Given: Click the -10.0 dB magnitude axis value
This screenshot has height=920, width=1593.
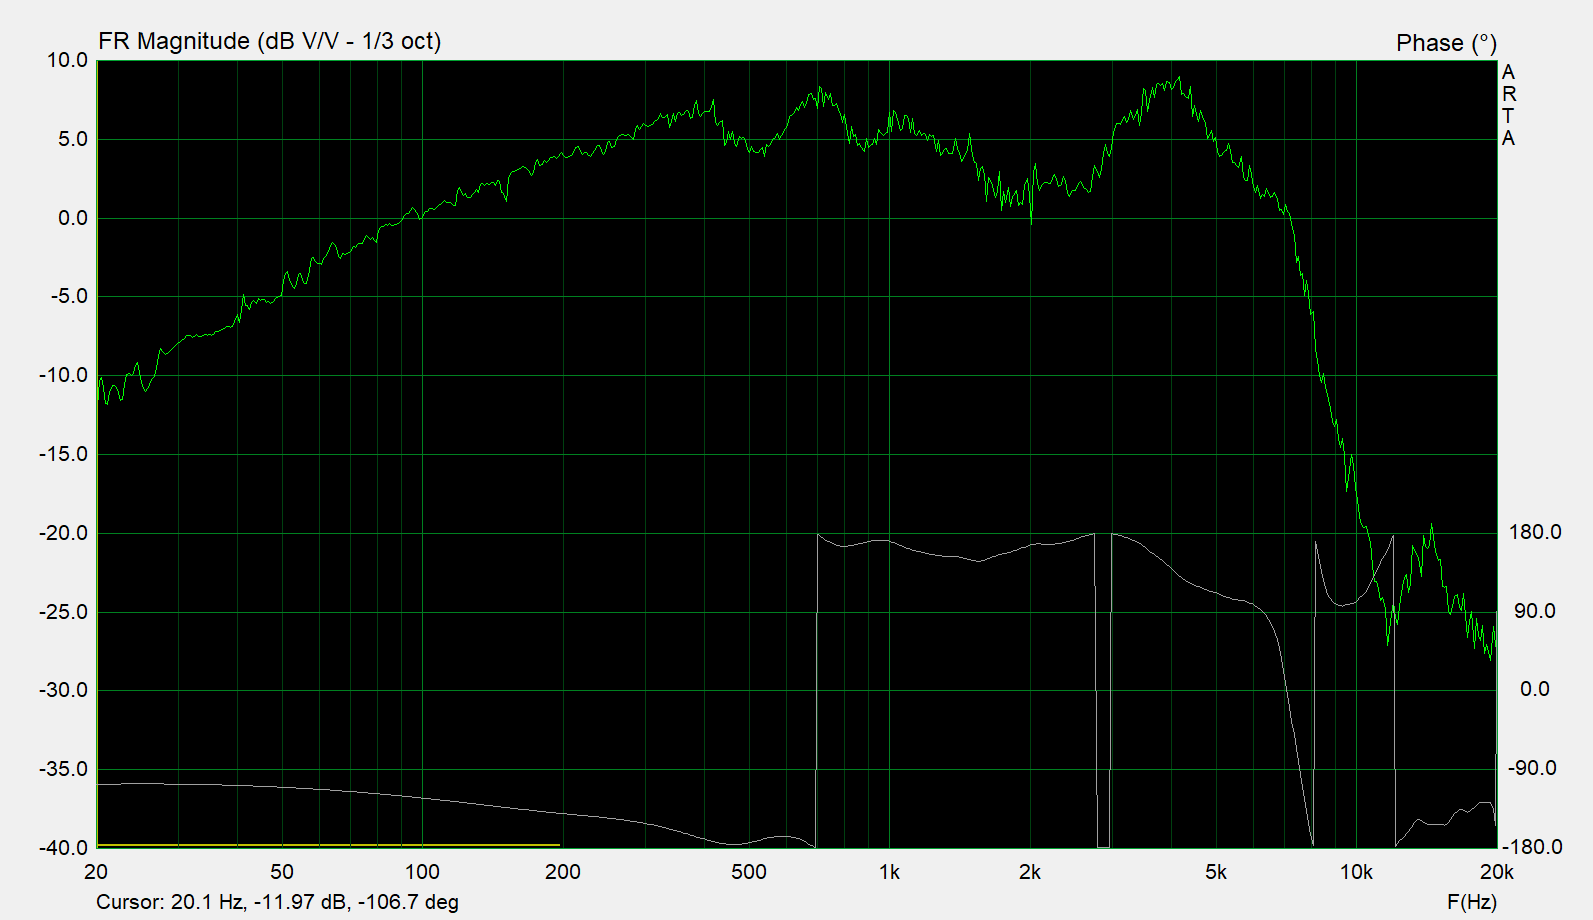Looking at the screenshot, I should coord(63,375).
